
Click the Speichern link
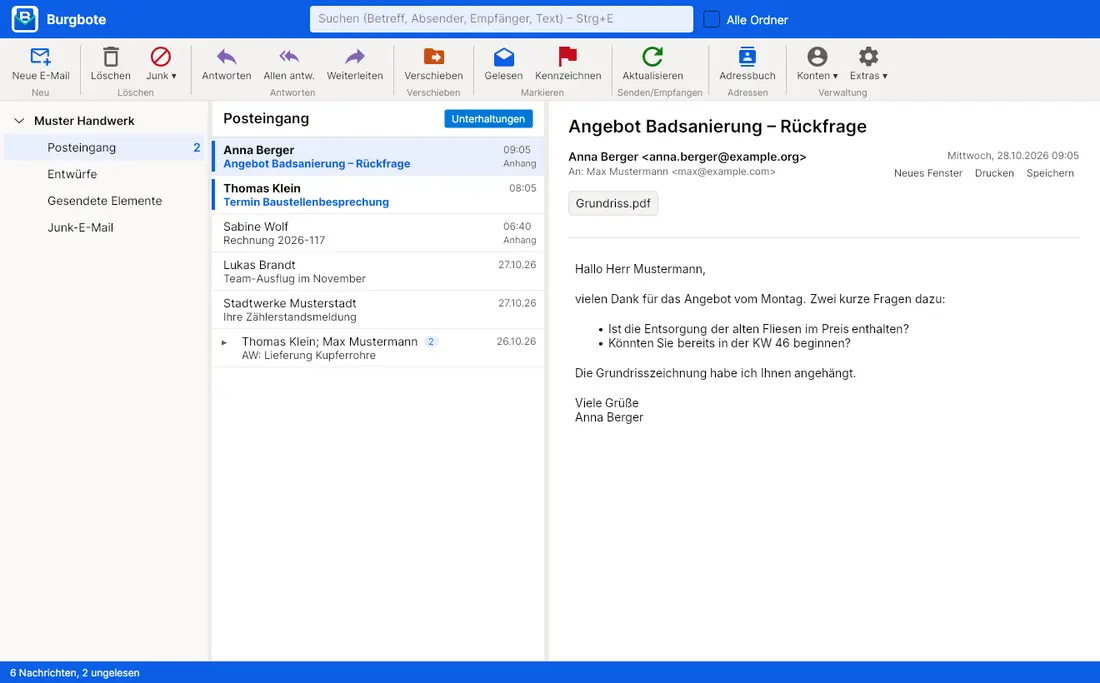1050,173
